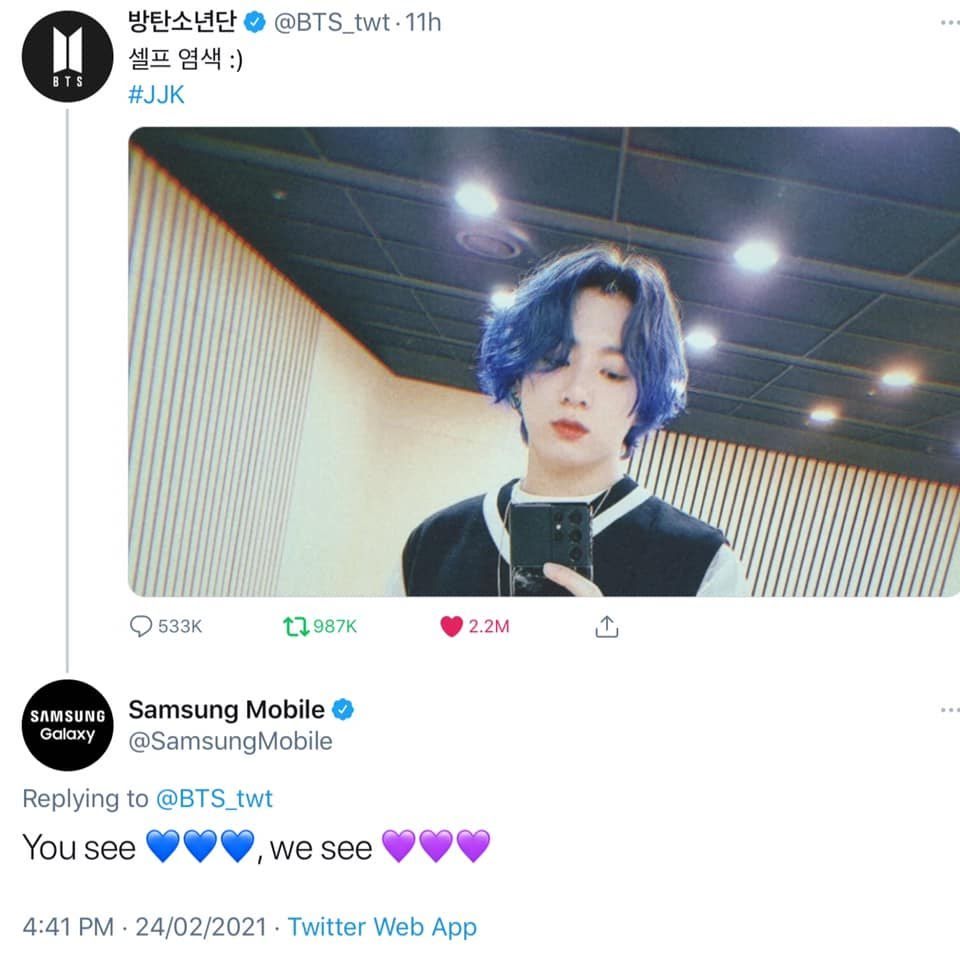This screenshot has height=960, width=960.
Task: Click BTS verified badge checkmark
Action: tap(255, 23)
